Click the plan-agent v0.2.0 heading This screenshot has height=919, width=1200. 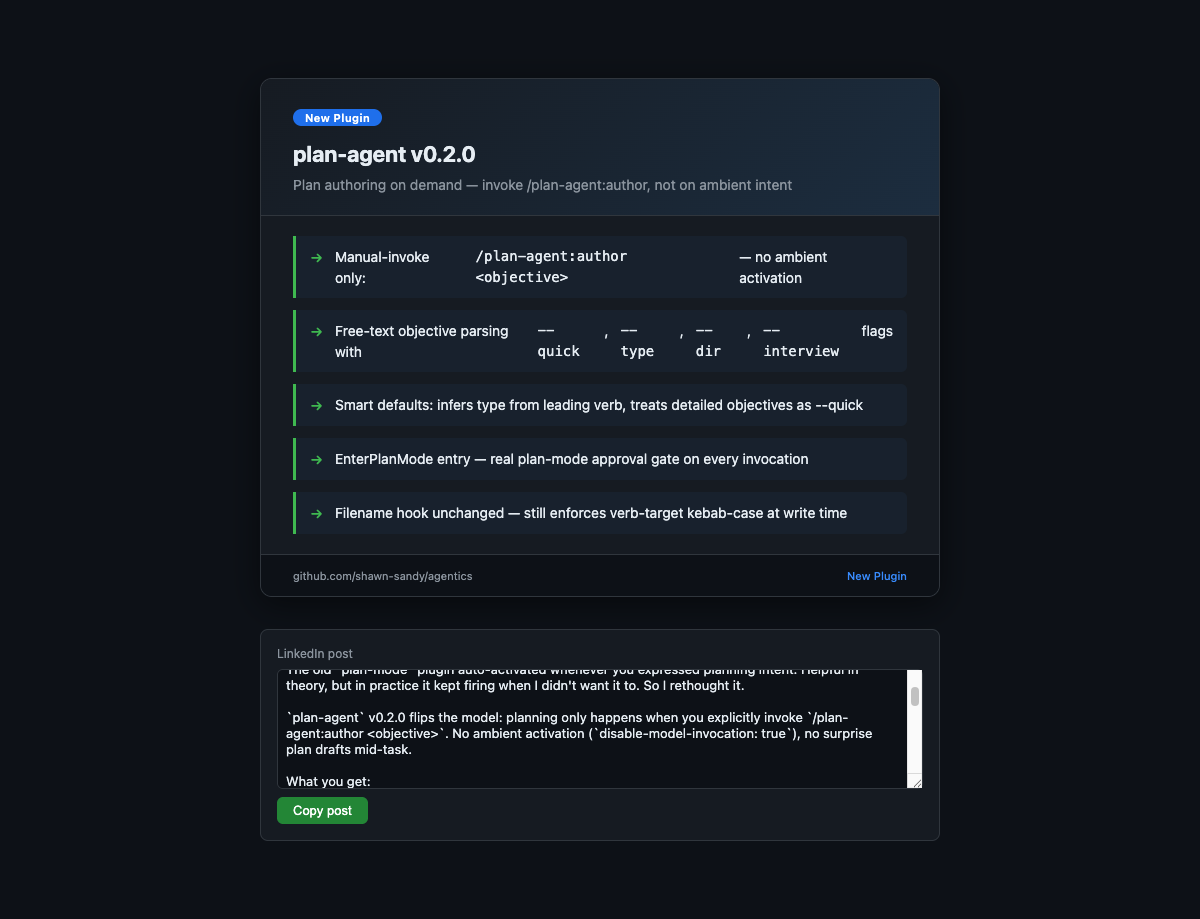click(384, 154)
